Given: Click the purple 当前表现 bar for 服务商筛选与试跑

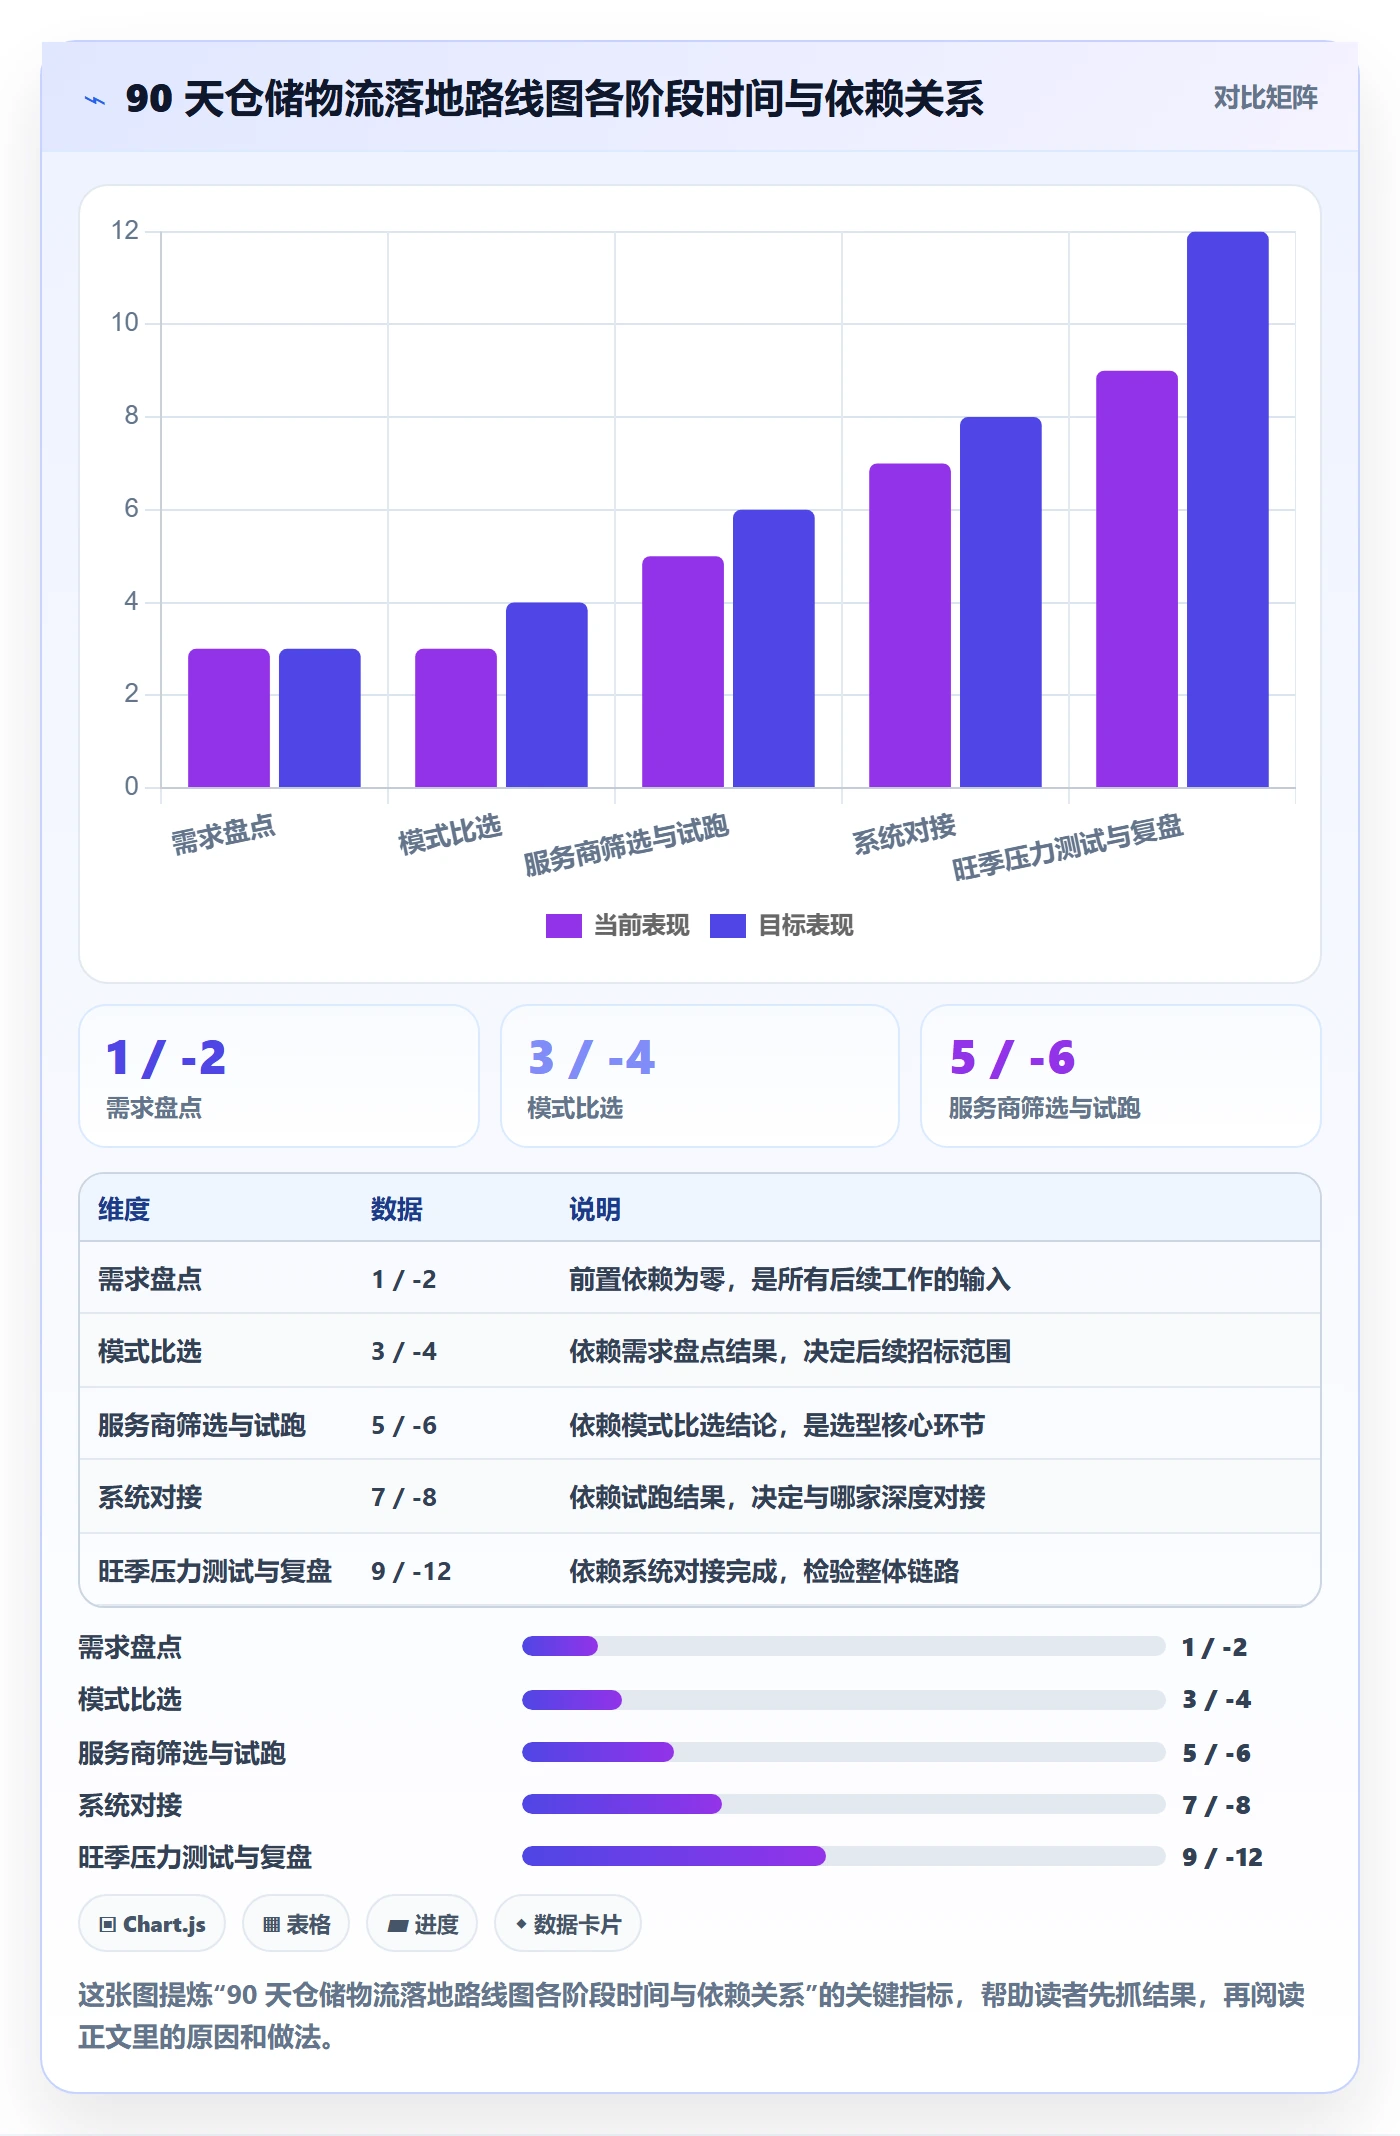Looking at the screenshot, I should [683, 672].
